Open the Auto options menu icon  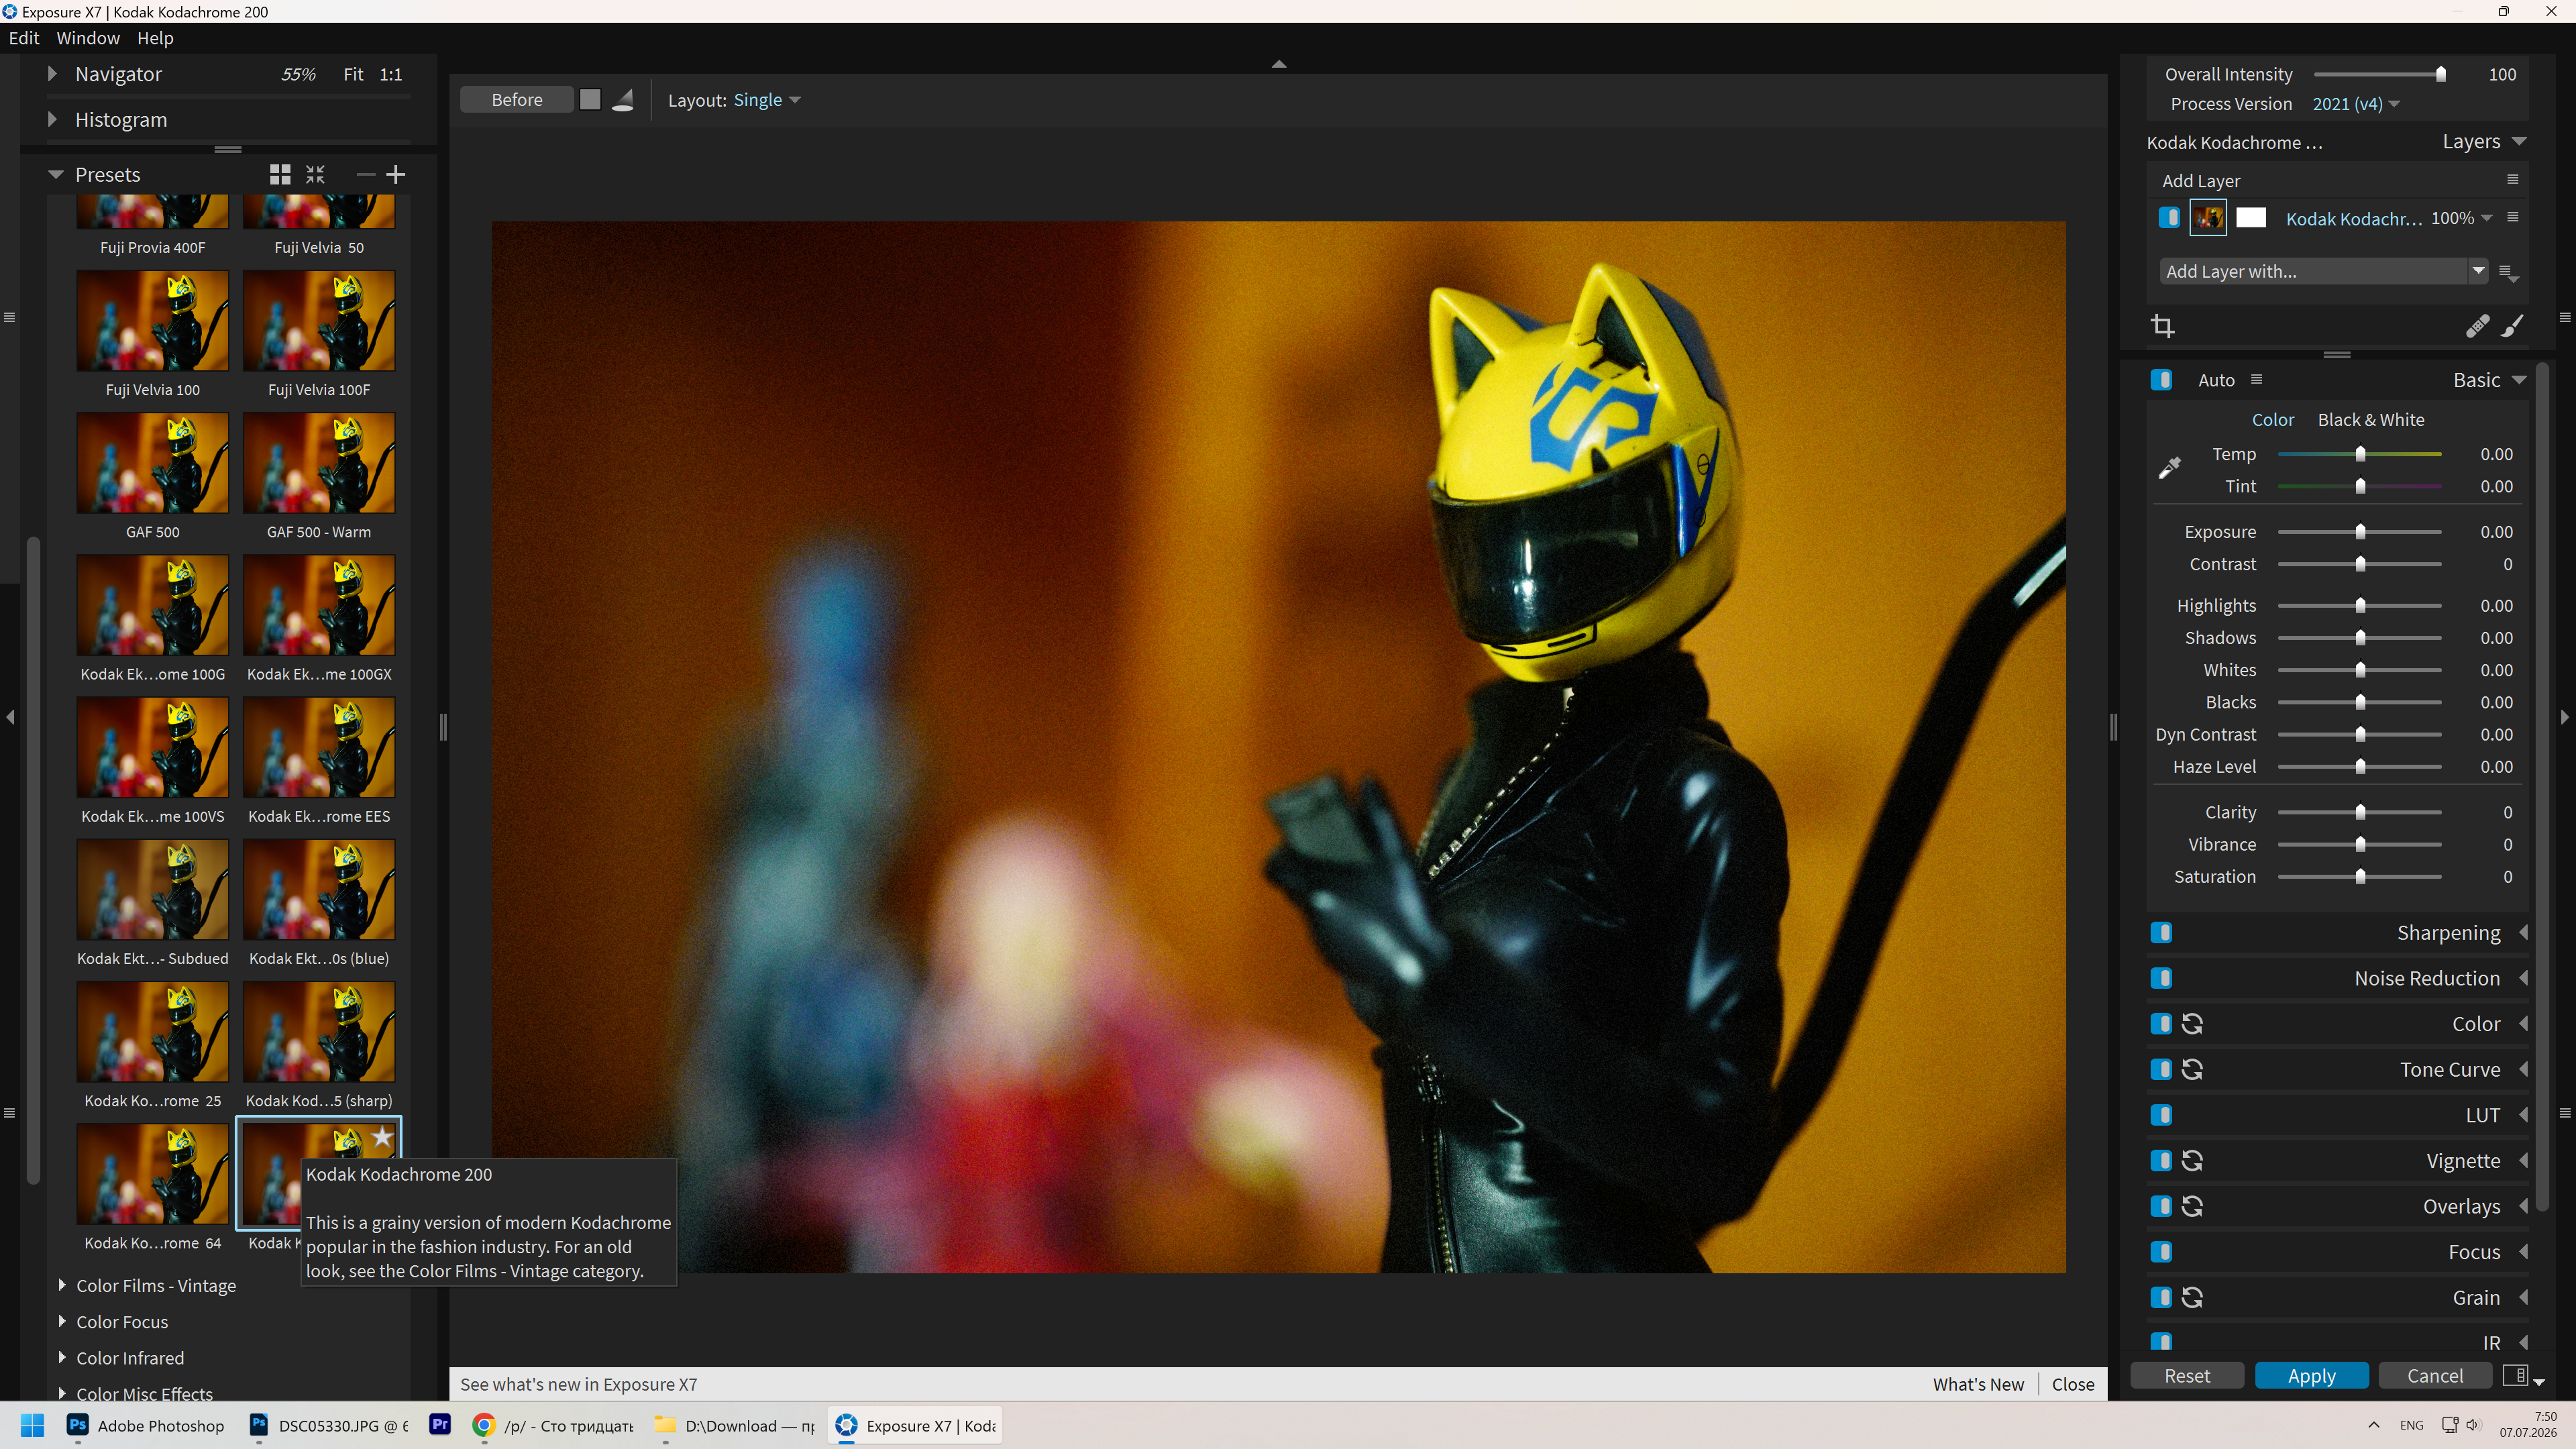2256,380
